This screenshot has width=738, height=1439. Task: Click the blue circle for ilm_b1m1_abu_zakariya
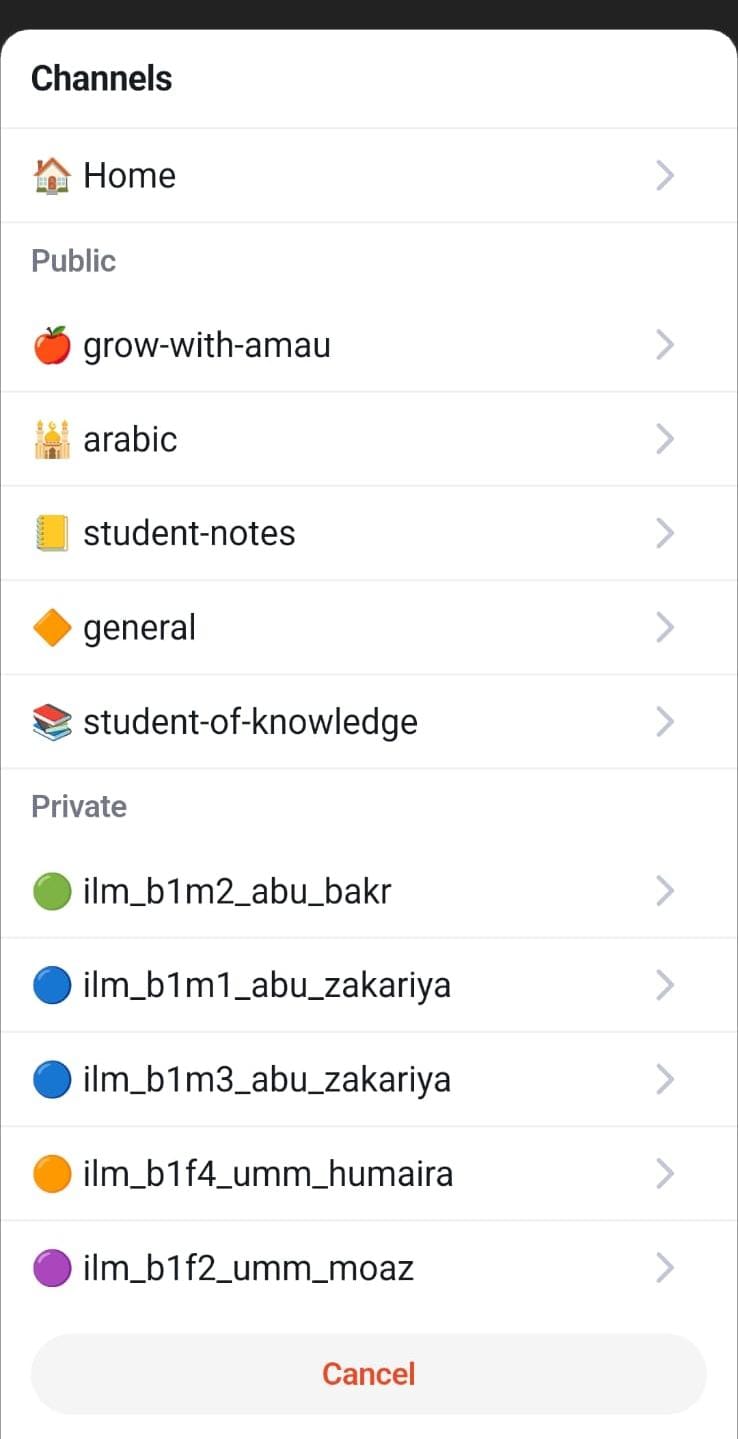[x=51, y=986]
